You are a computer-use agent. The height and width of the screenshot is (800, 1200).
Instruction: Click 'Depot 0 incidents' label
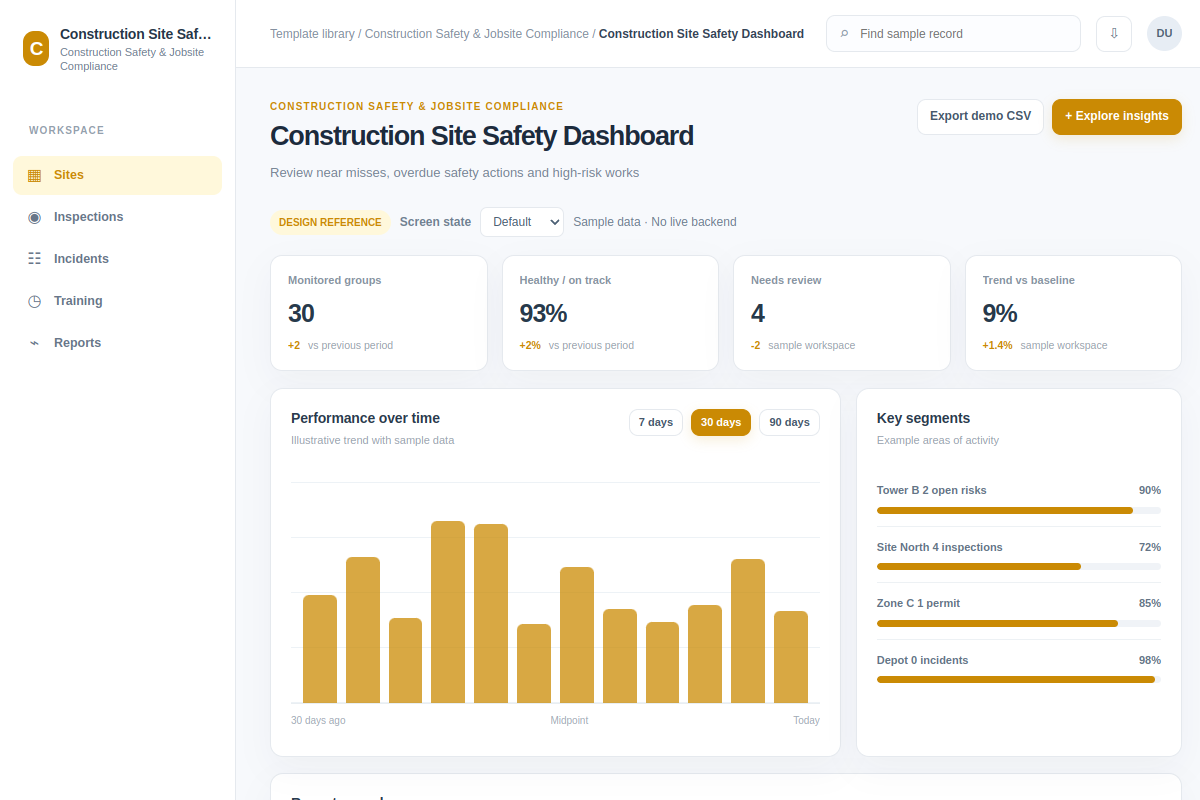(x=923, y=660)
